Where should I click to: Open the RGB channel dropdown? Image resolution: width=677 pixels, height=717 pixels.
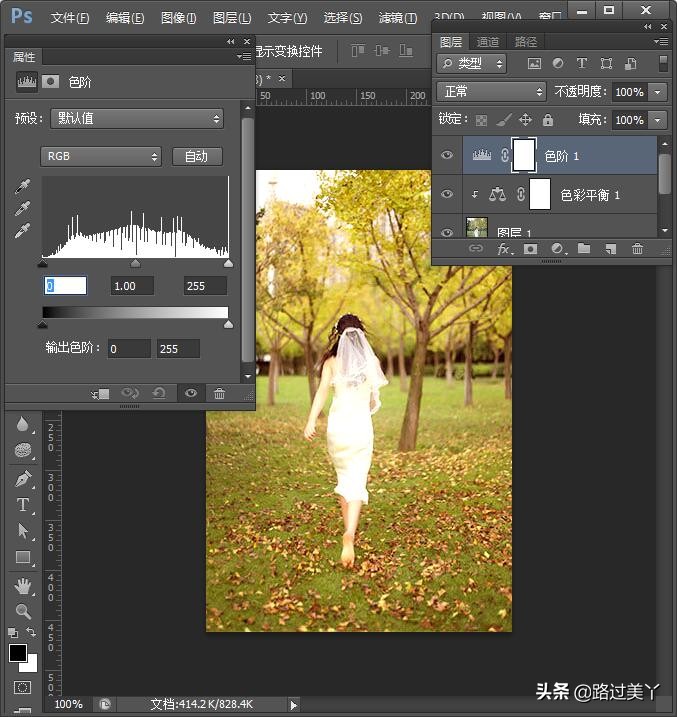tap(100, 156)
